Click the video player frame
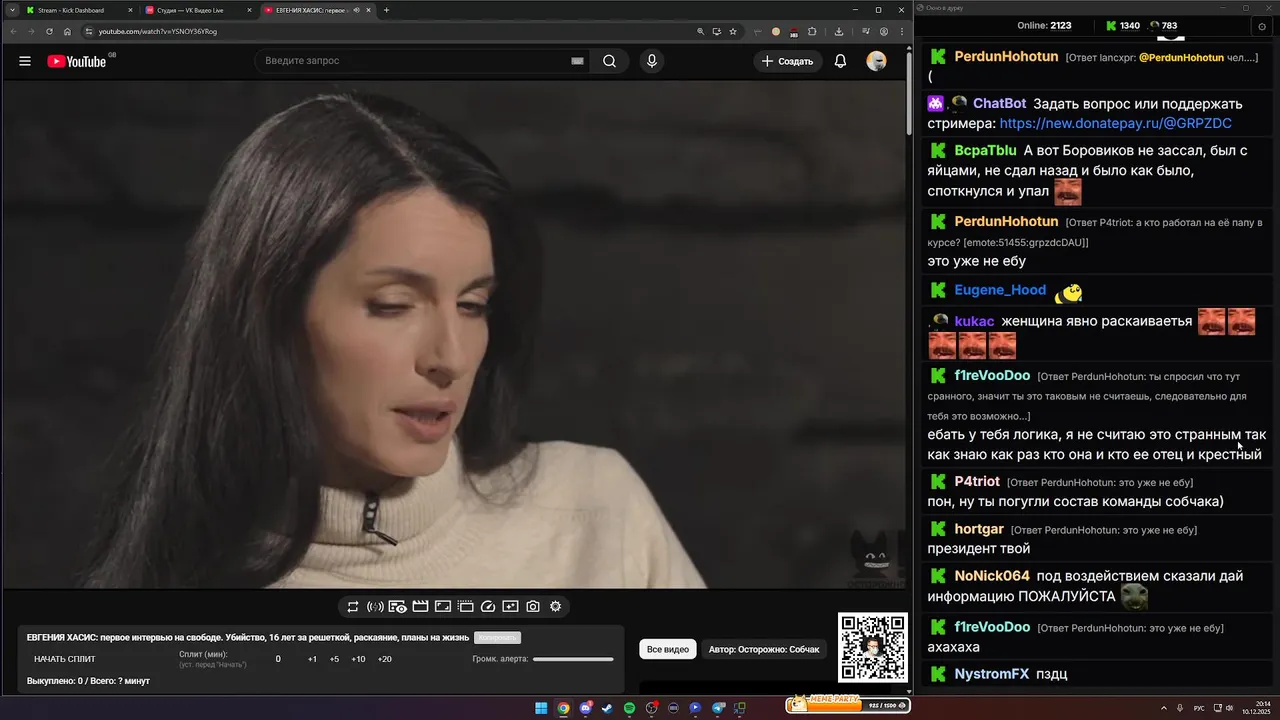This screenshot has width=1280, height=720. pyautogui.click(x=455, y=334)
